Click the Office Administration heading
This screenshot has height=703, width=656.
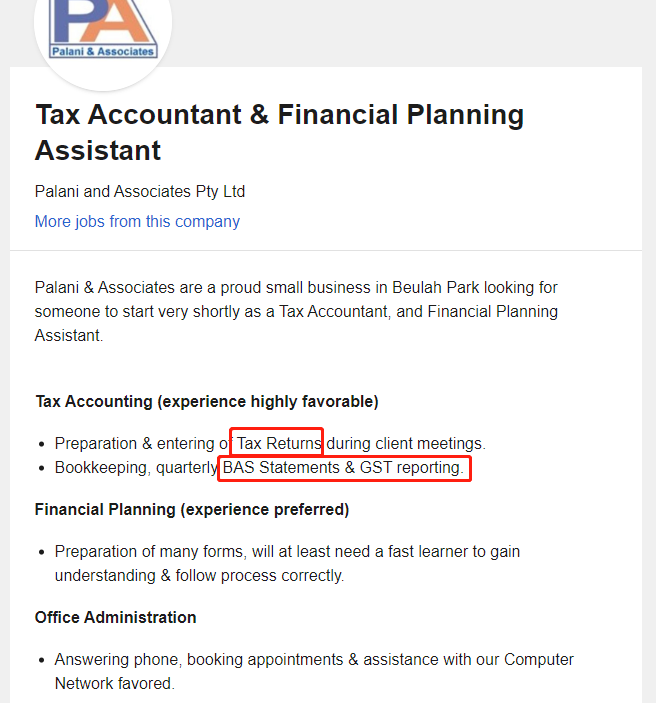pyautogui.click(x=116, y=617)
